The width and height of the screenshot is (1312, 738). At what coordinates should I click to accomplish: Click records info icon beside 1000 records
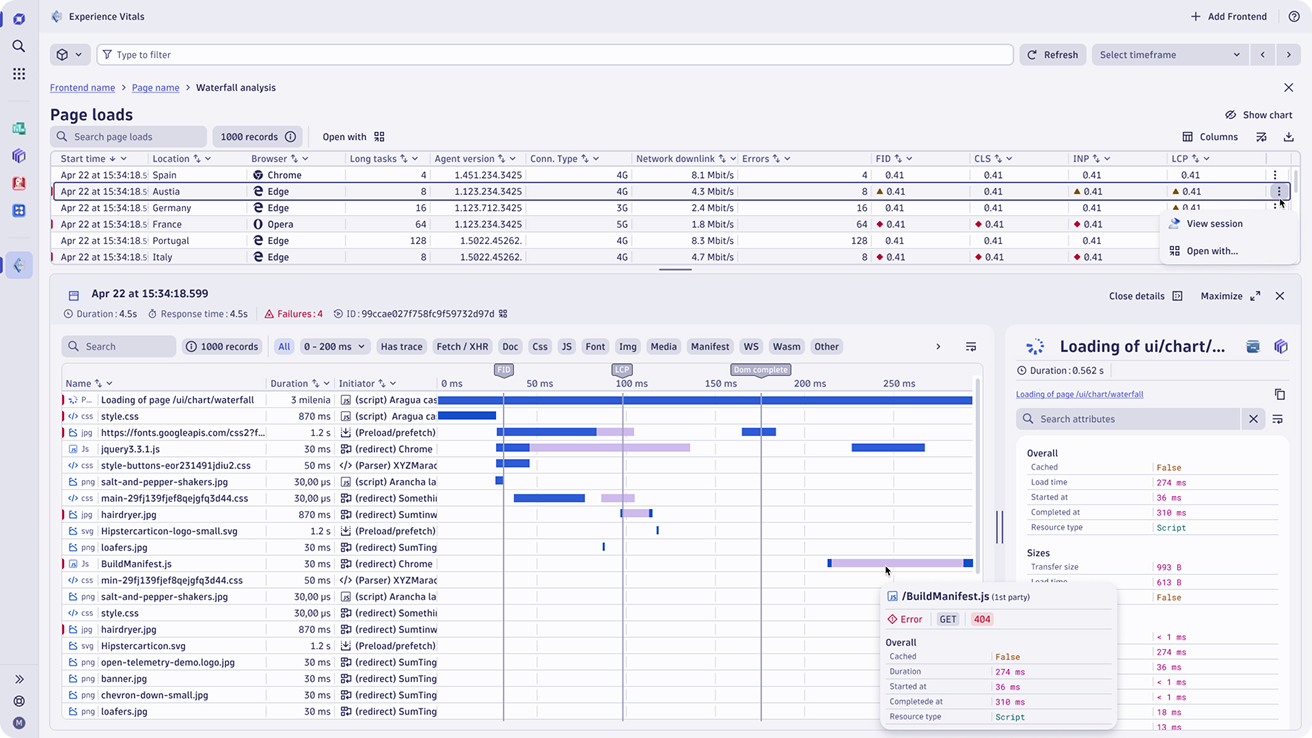pos(290,137)
